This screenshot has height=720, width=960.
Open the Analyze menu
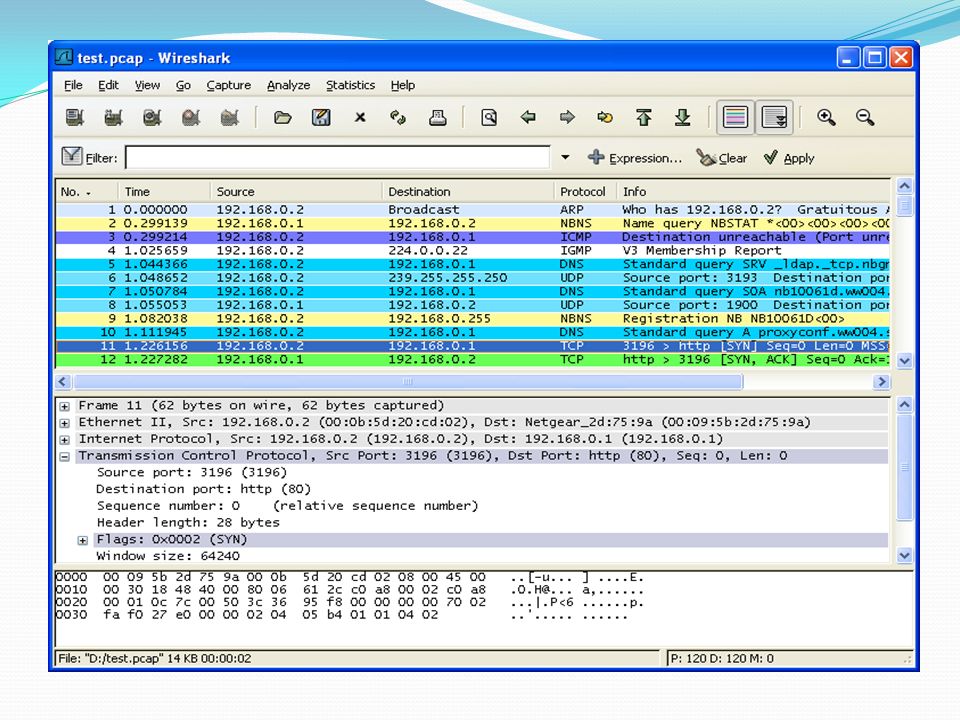click(x=288, y=85)
